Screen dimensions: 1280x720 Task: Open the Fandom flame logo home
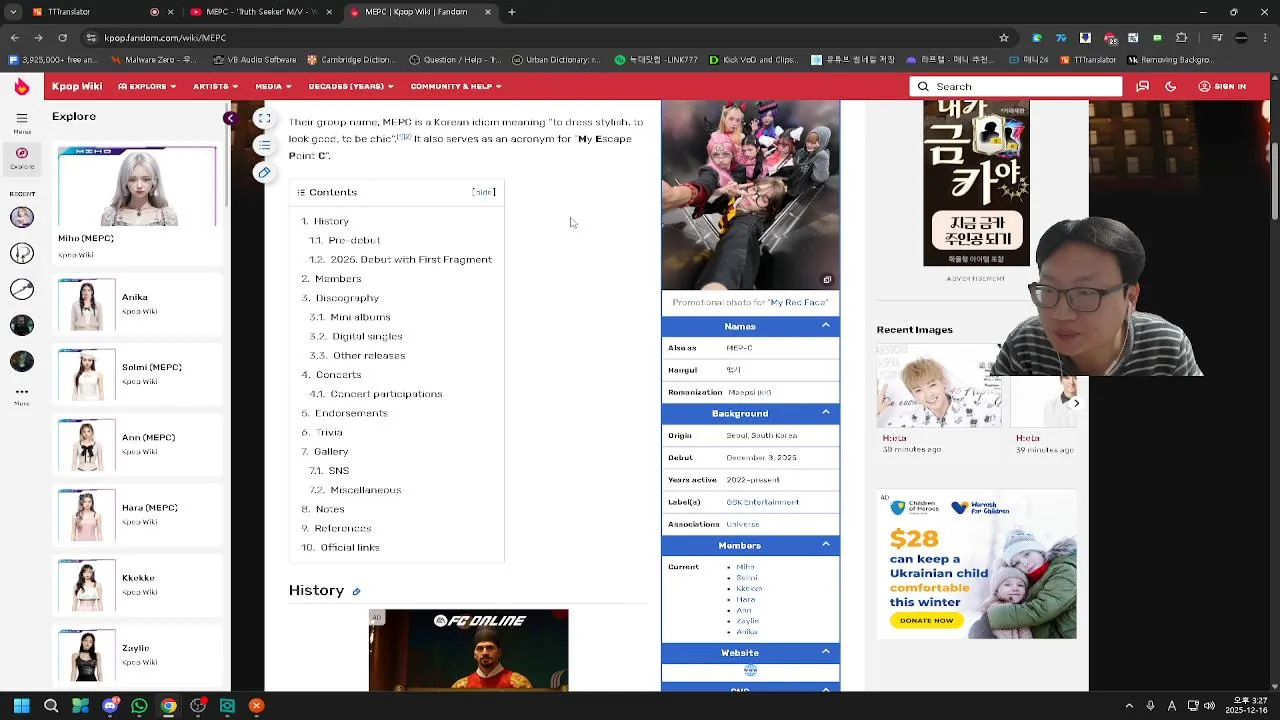click(x=21, y=86)
